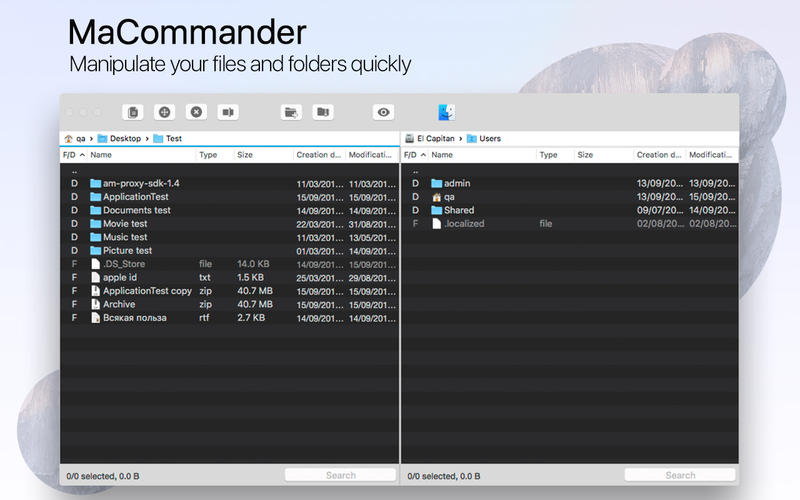800x500 pixels.
Task: Click the compare folders toolbar icon
Action: coord(322,112)
